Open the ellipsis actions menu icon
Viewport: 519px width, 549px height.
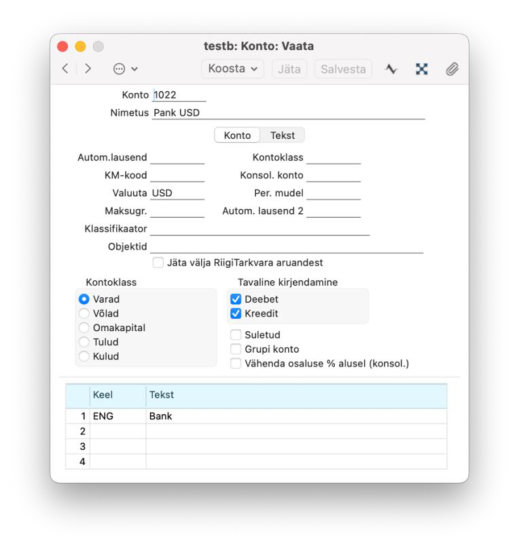point(119,69)
